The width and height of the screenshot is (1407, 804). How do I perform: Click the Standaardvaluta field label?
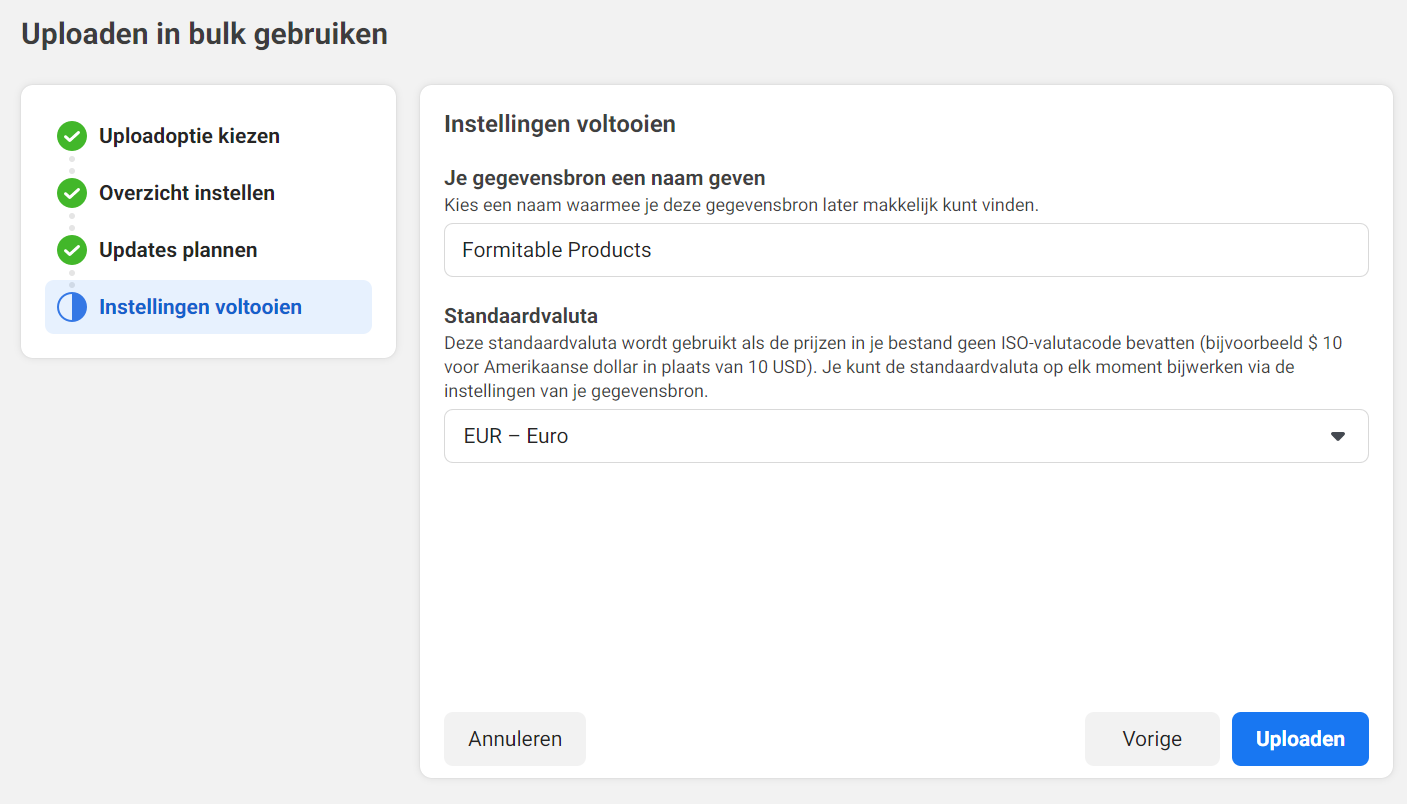click(x=521, y=316)
